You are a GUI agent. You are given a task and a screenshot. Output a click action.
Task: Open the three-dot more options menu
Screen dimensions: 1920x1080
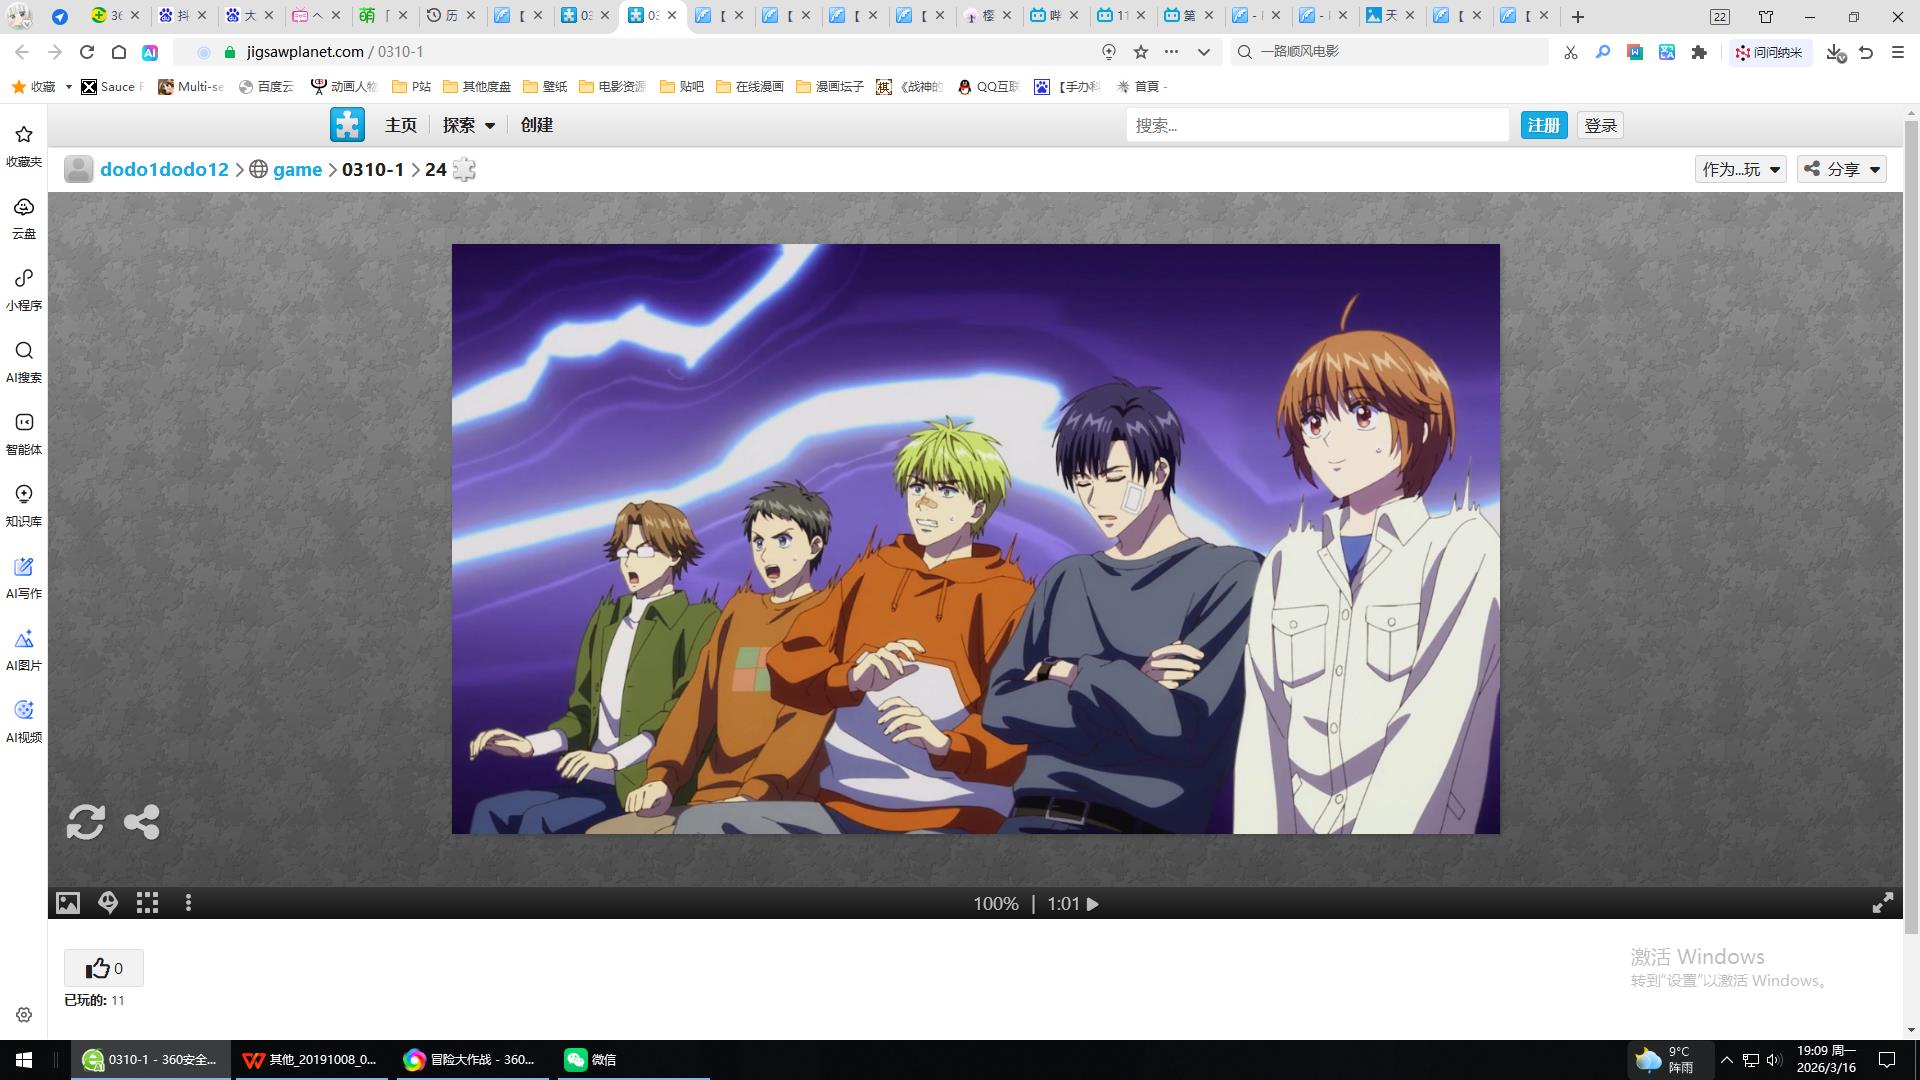coord(188,903)
